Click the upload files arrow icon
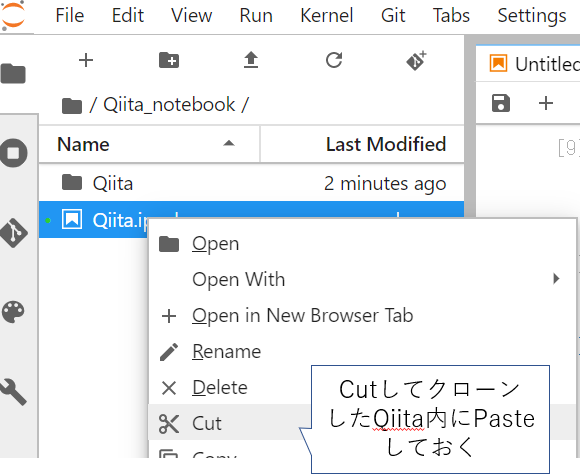The height and width of the screenshot is (476, 588). 251,60
